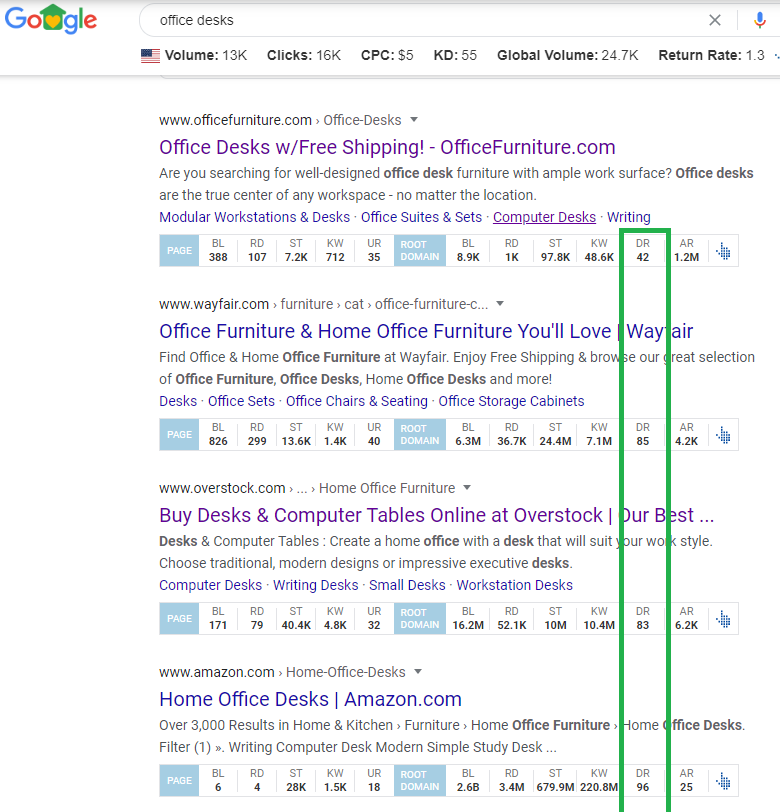Select the US flag country icon
780x812 pixels.
click(x=150, y=55)
